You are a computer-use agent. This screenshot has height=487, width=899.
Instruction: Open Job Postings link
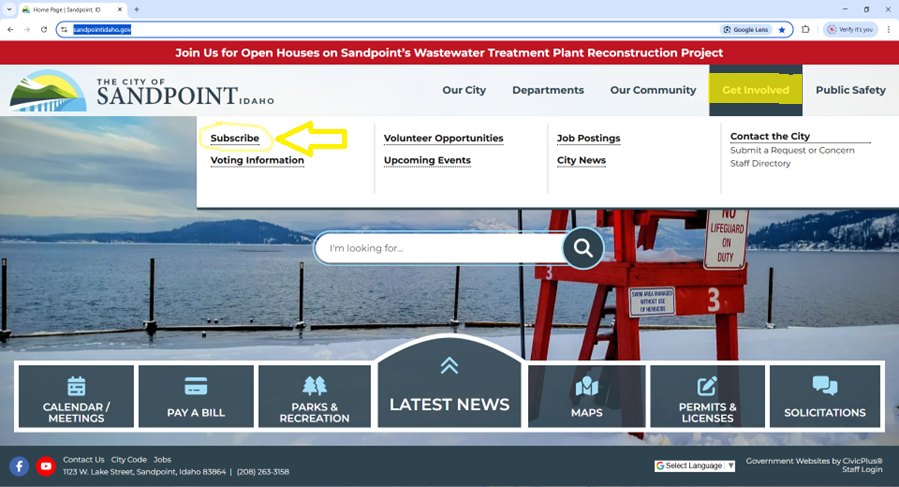click(588, 138)
